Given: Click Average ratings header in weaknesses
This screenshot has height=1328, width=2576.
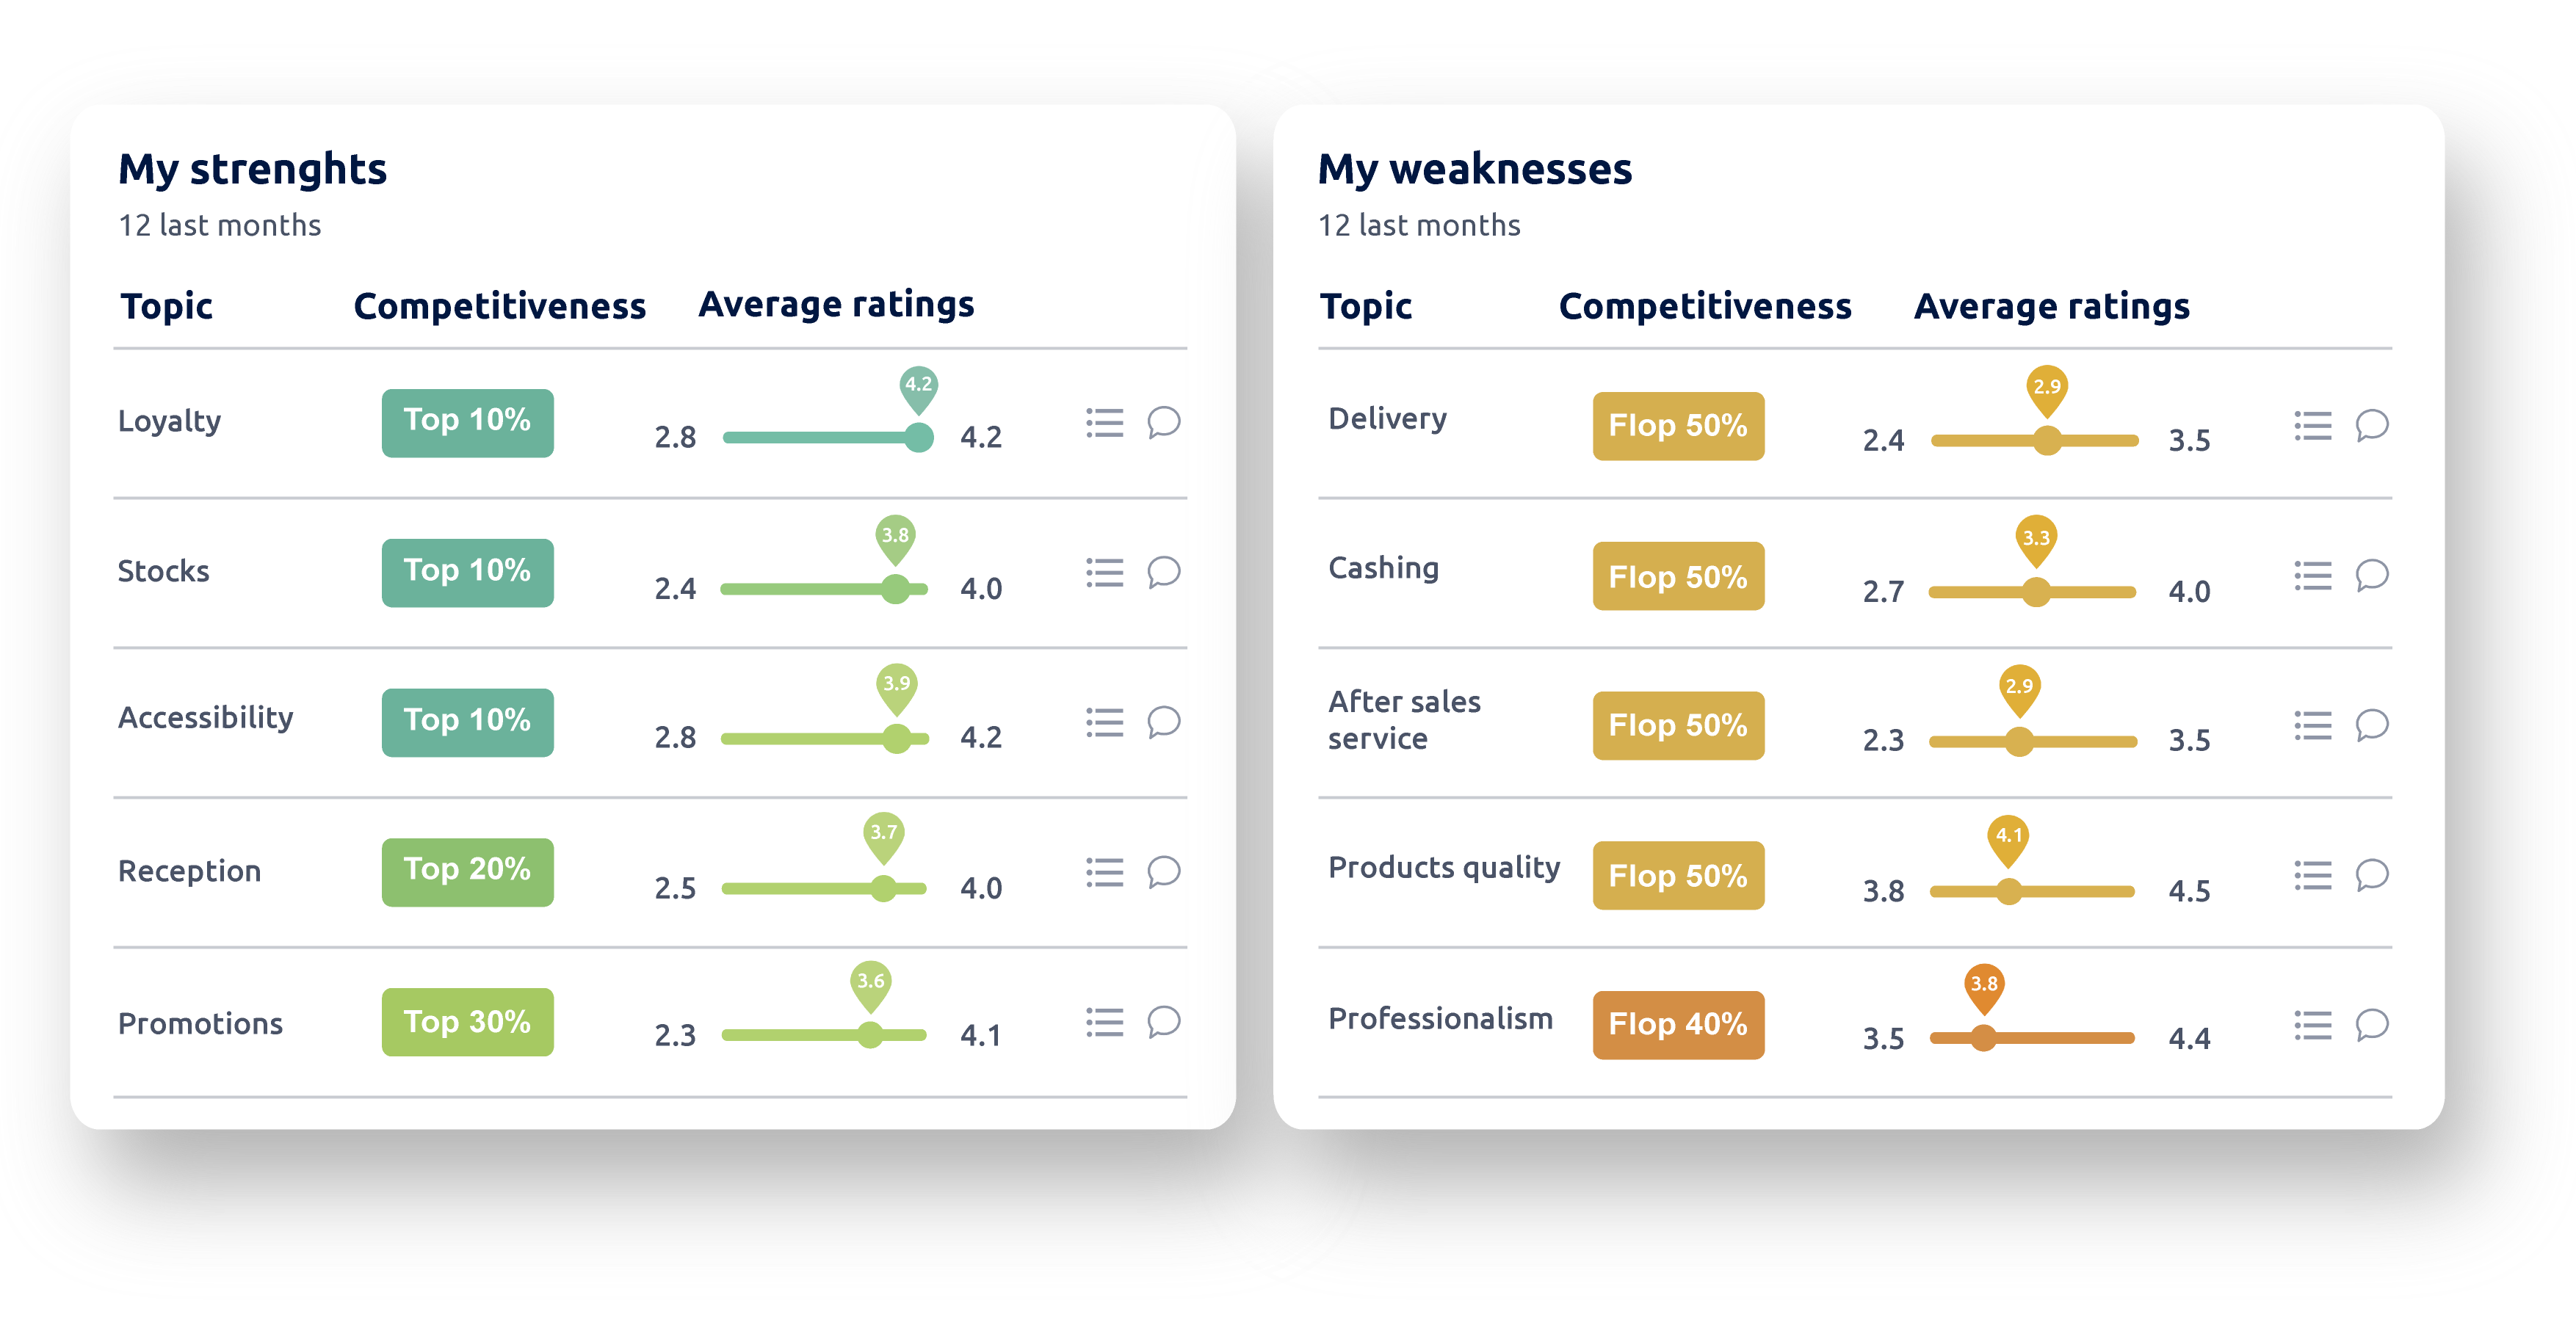Looking at the screenshot, I should pyautogui.click(x=2051, y=306).
